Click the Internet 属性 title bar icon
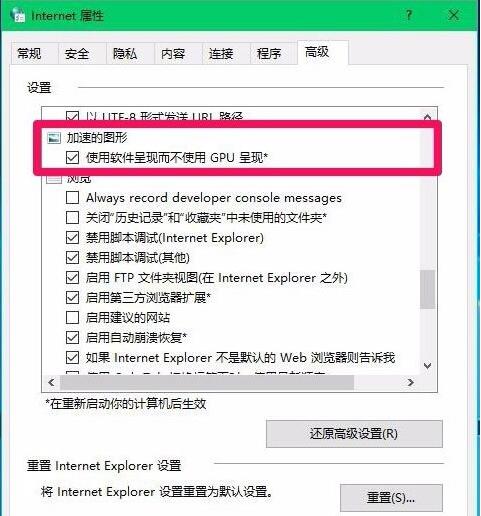The height and width of the screenshot is (516, 481). tap(18, 15)
